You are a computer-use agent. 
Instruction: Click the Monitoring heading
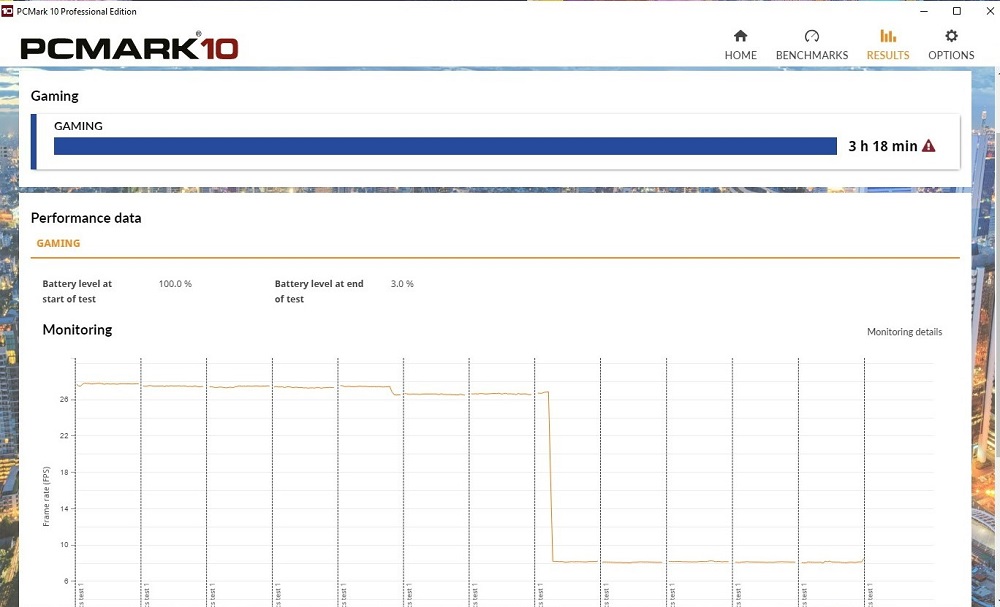click(77, 330)
